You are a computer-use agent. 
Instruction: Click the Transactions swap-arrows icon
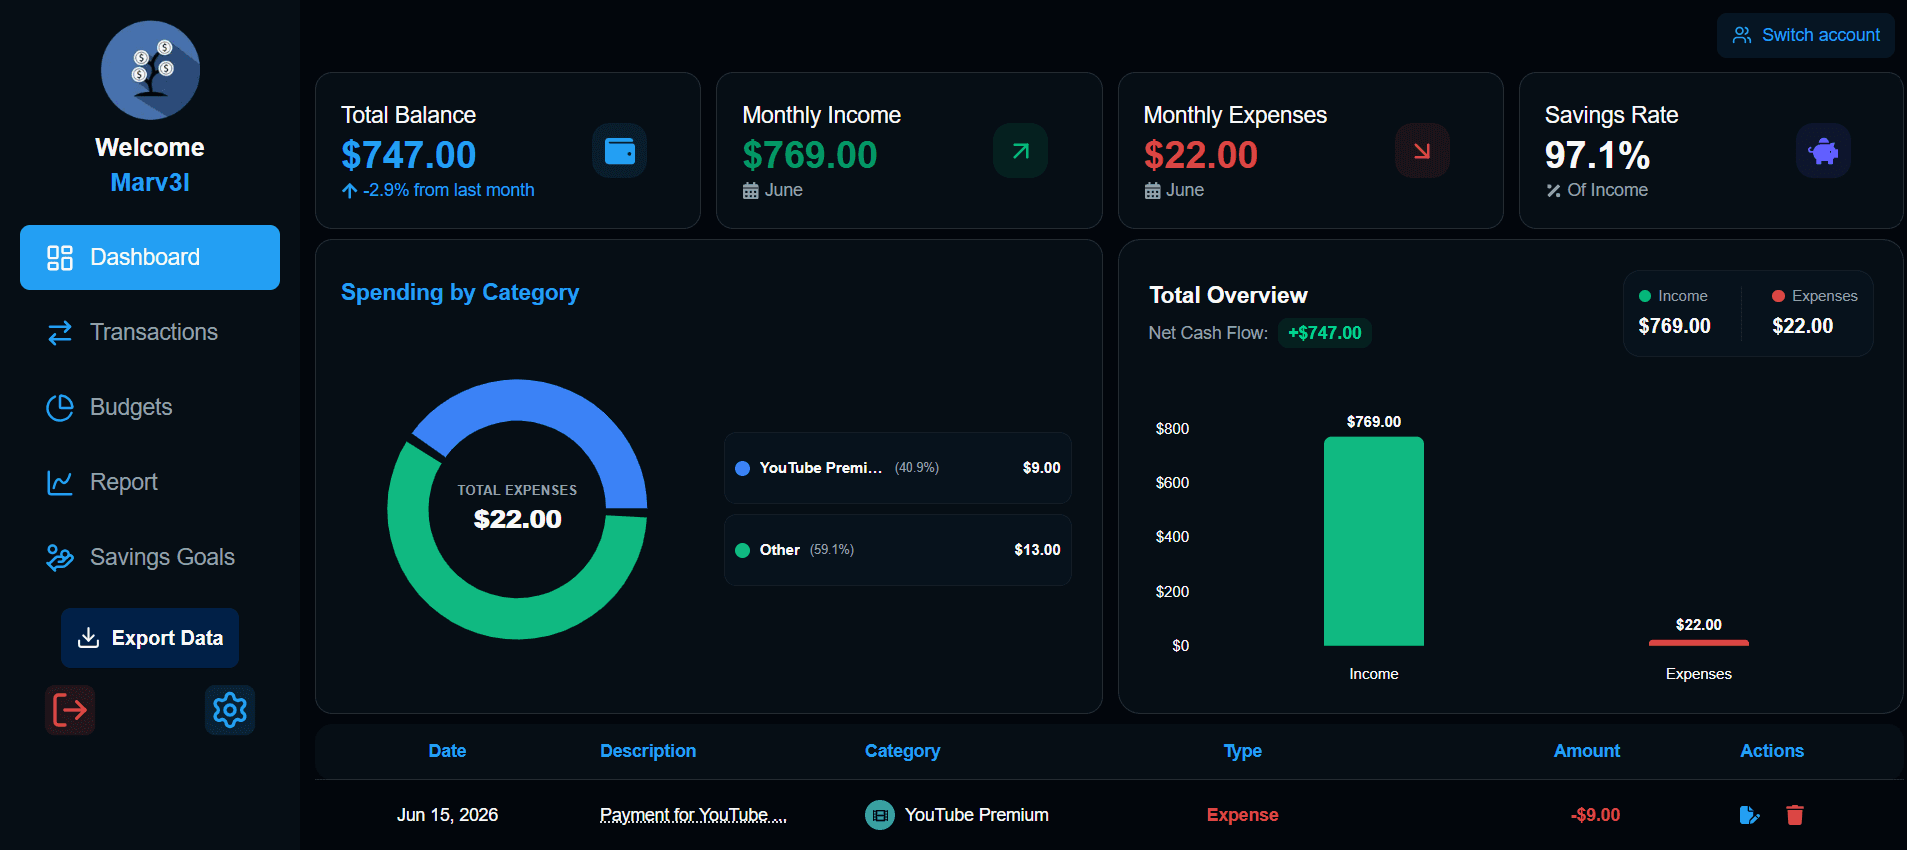(x=60, y=333)
